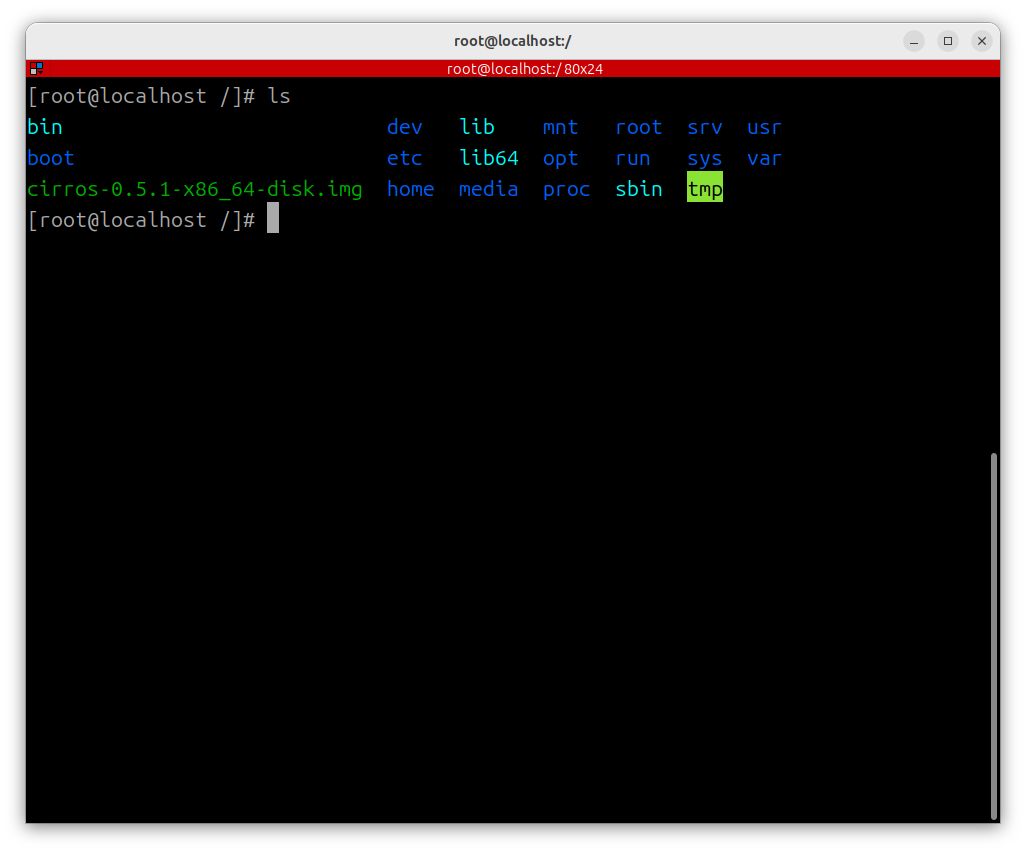
Task: Click the 'lib' entry in the listing
Action: click(x=476, y=127)
